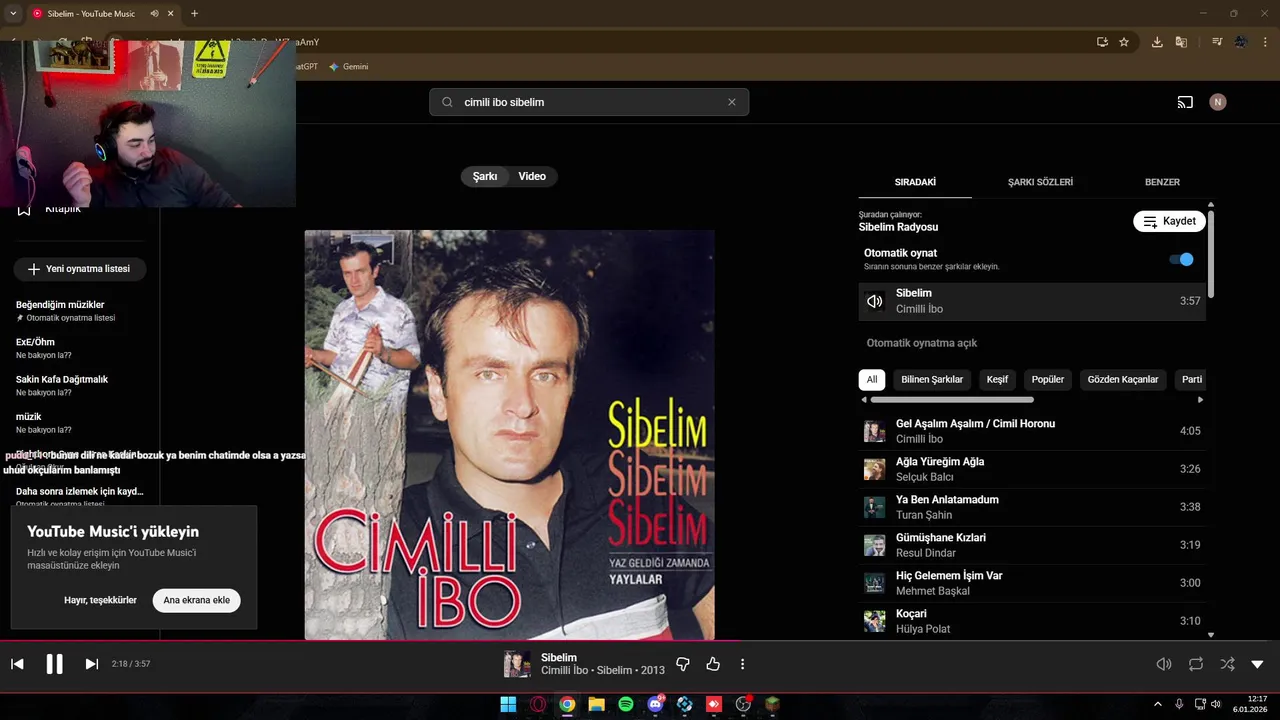Toggle shuffle in player bar
Image resolution: width=1280 pixels, height=720 pixels.
pyautogui.click(x=1227, y=664)
